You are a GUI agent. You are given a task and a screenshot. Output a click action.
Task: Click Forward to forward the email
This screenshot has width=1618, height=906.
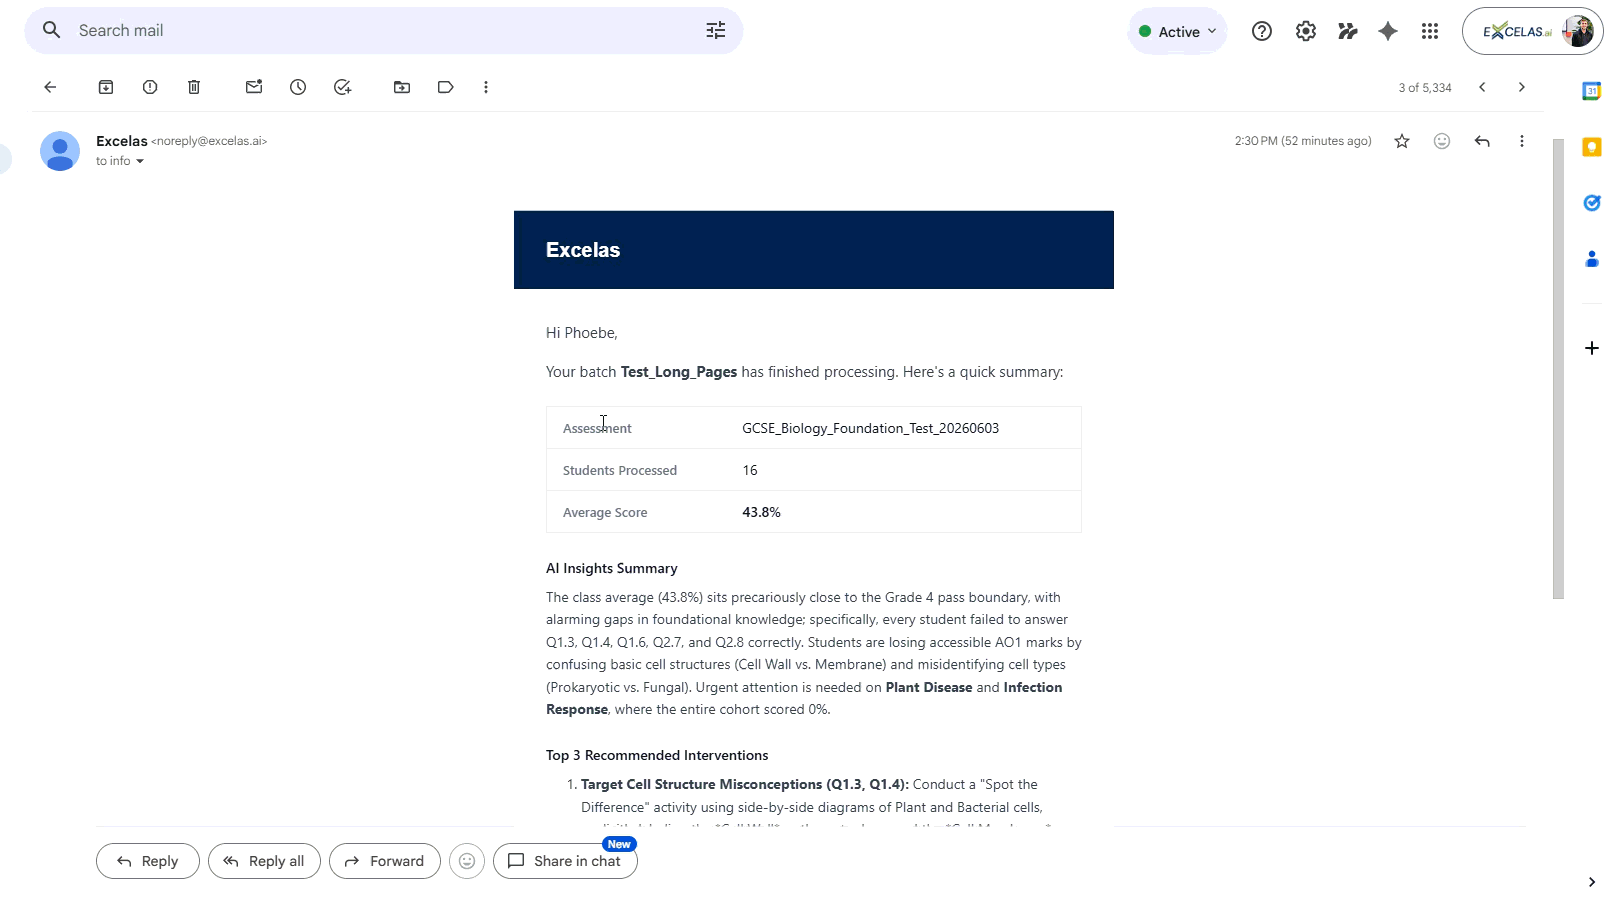tap(384, 861)
